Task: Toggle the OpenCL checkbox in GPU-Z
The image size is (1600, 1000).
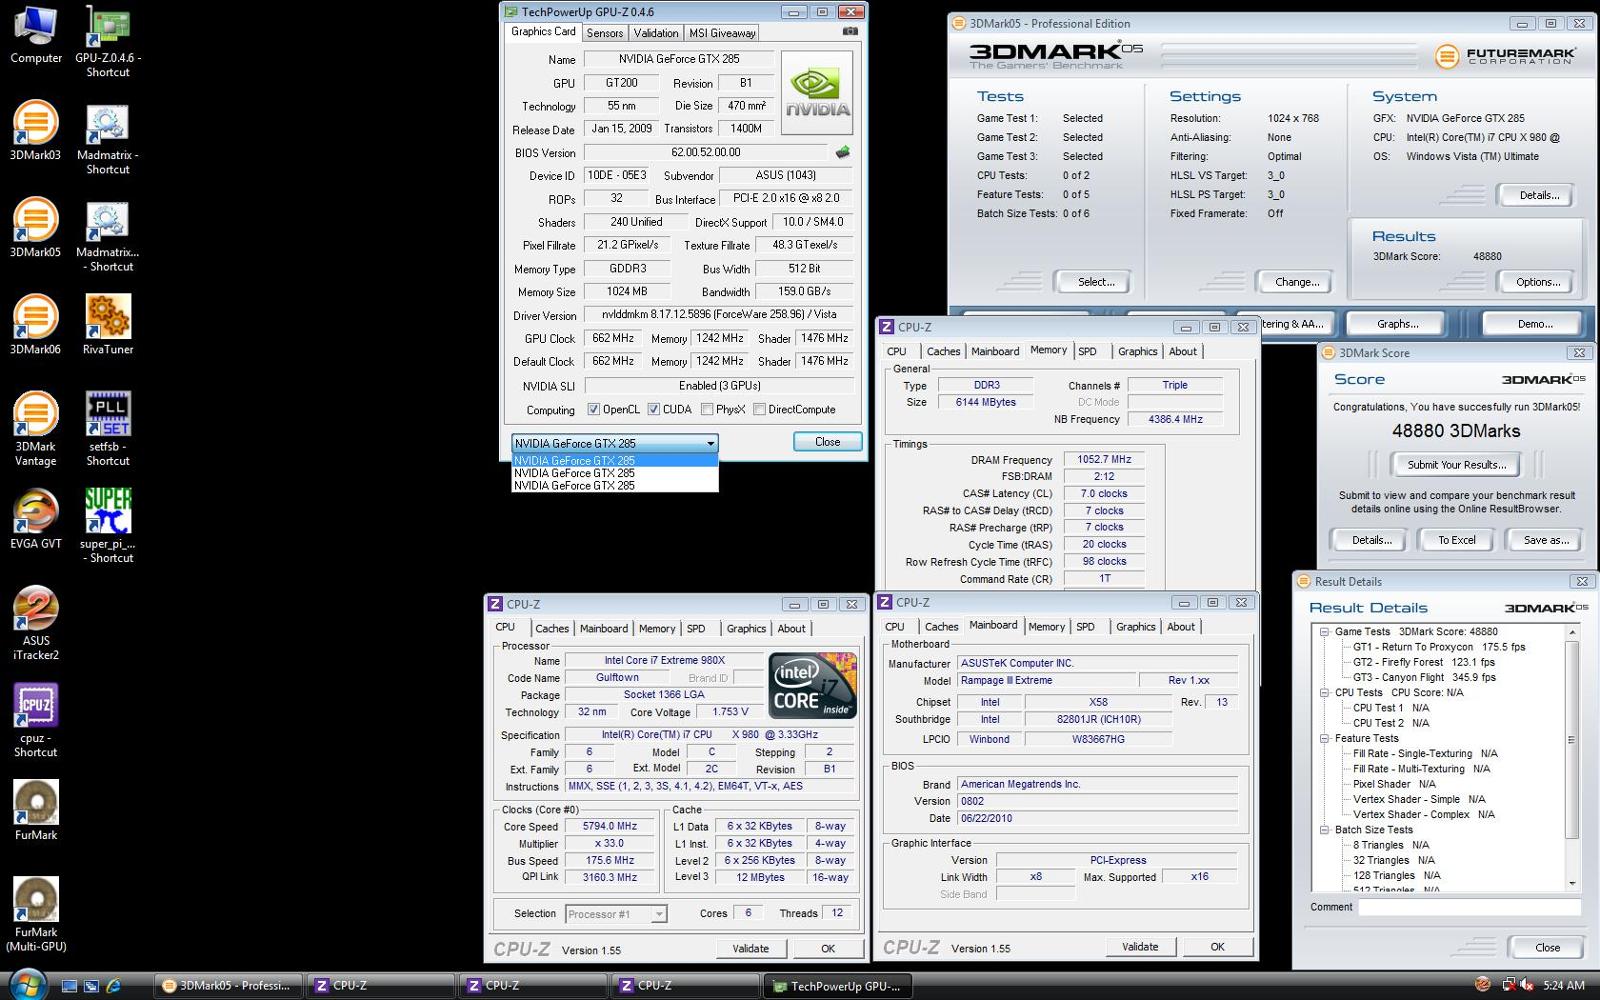Action: point(593,409)
